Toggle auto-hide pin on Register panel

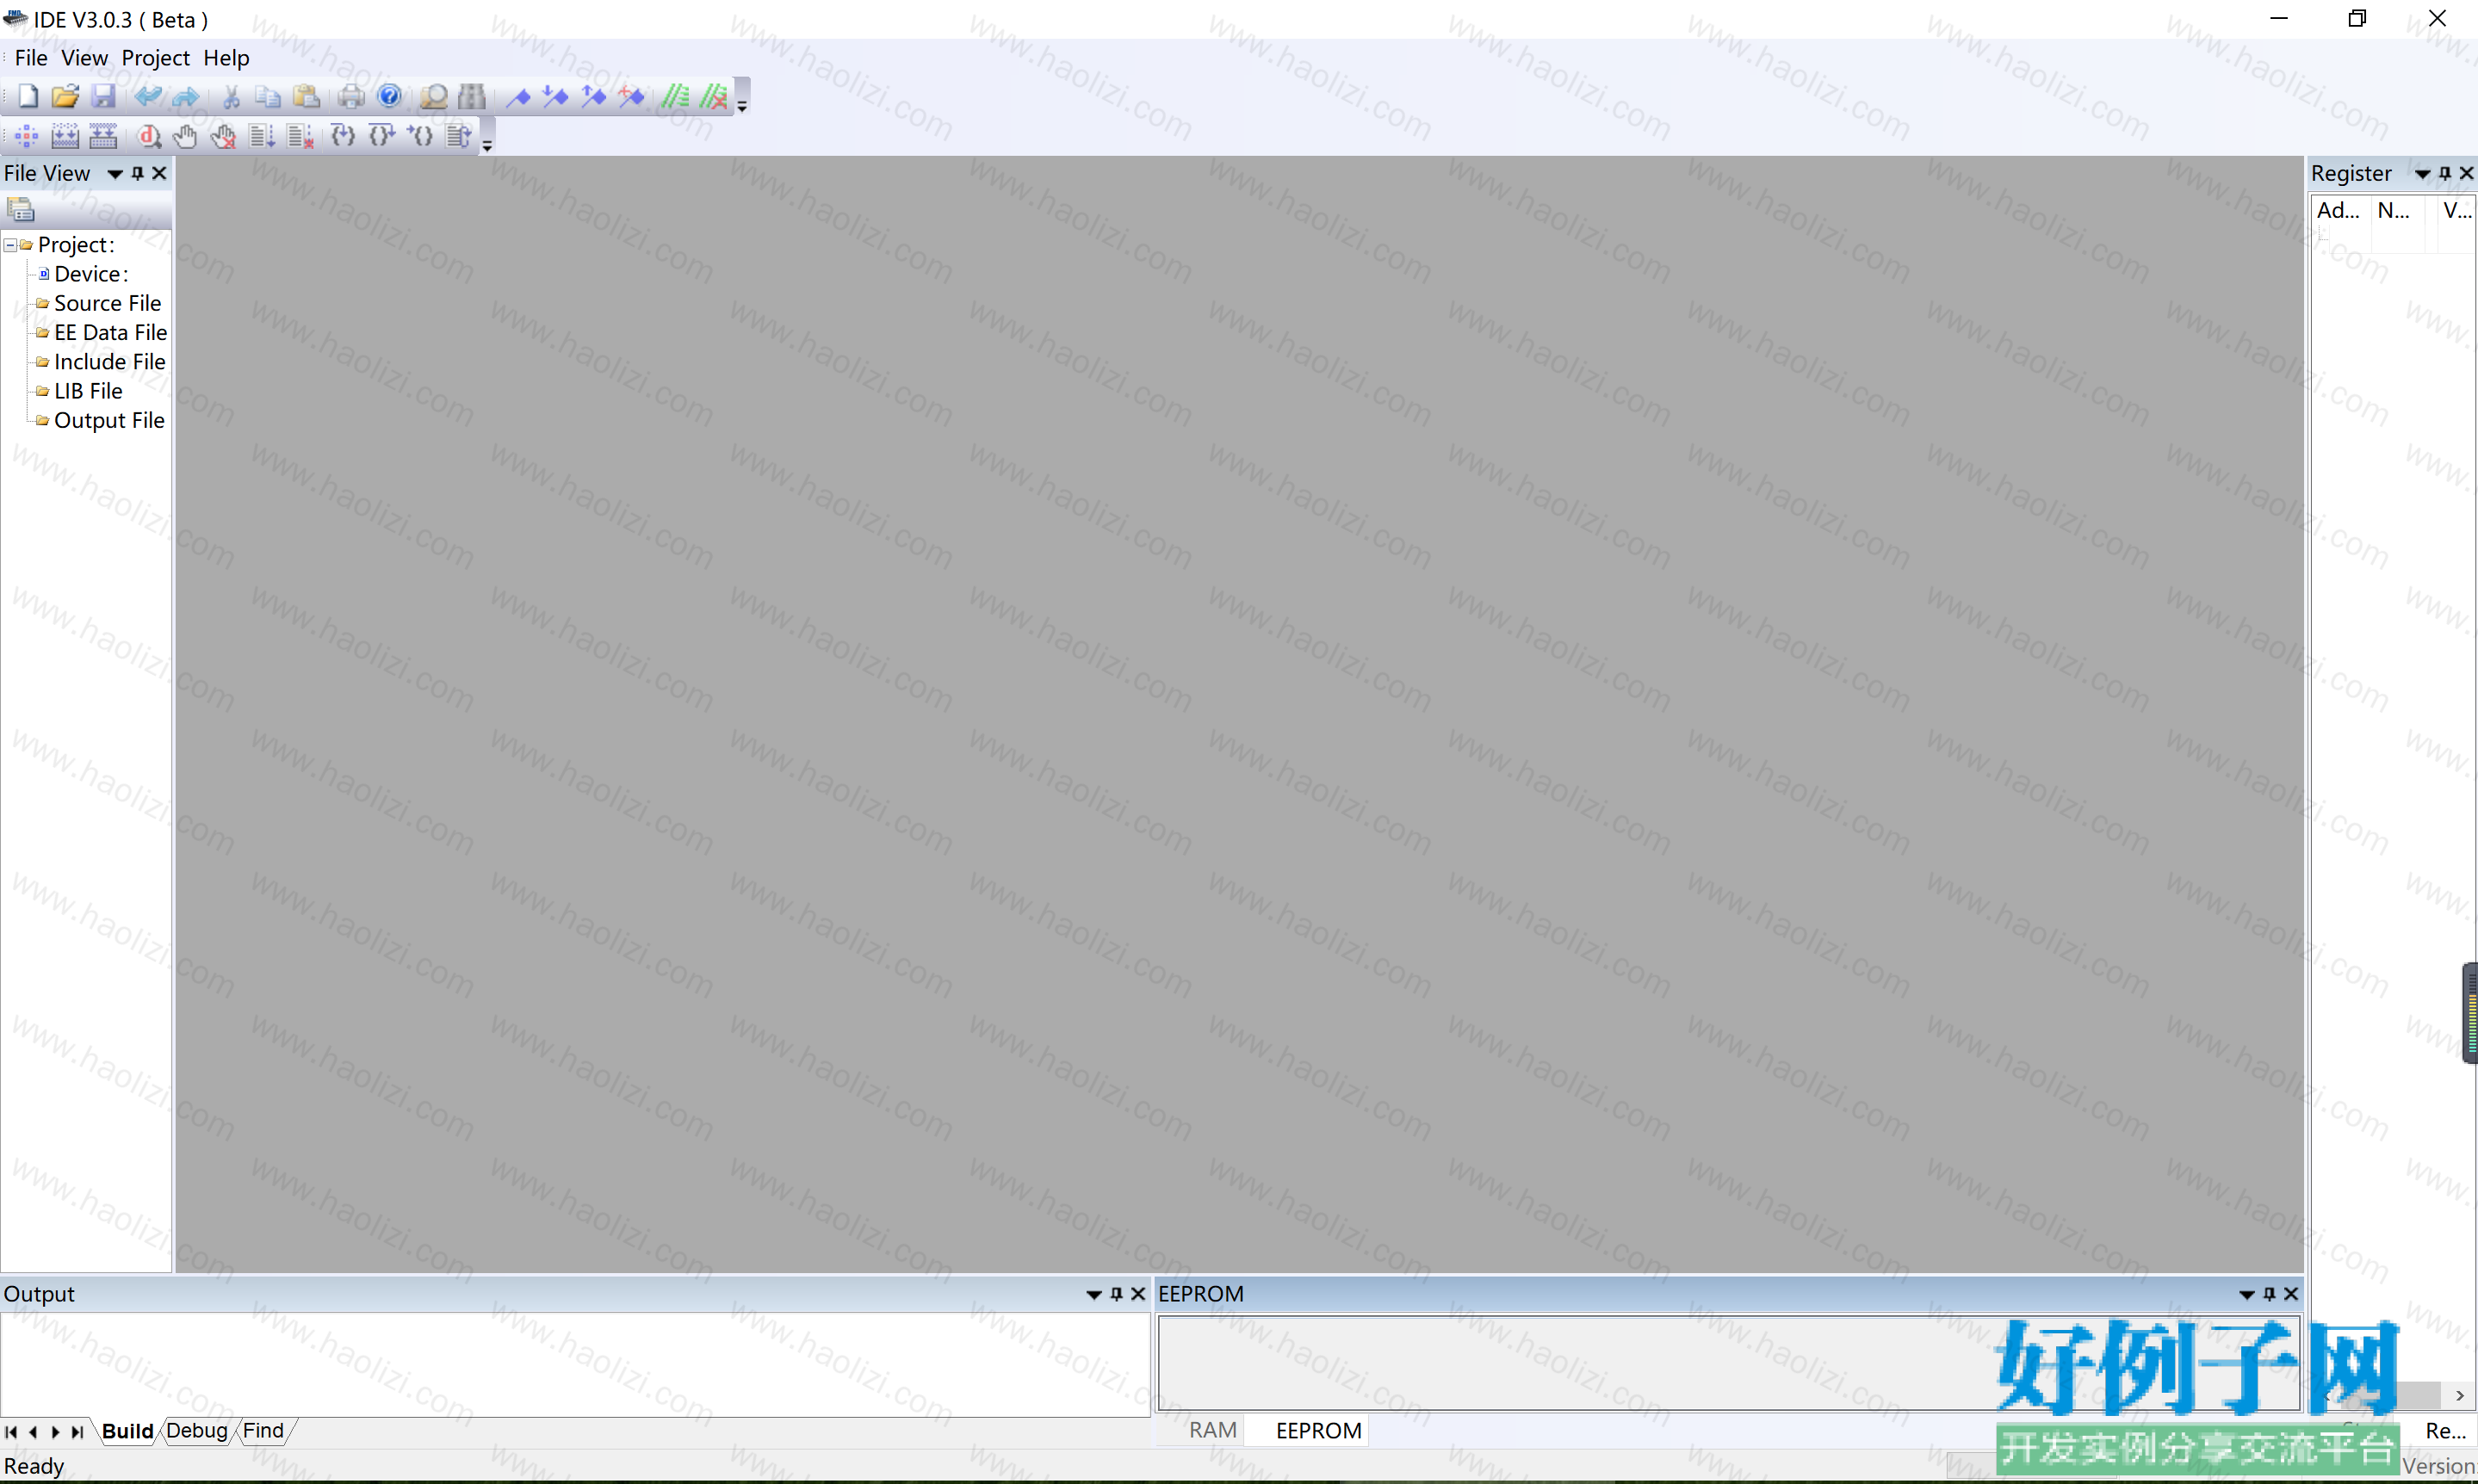click(2444, 174)
